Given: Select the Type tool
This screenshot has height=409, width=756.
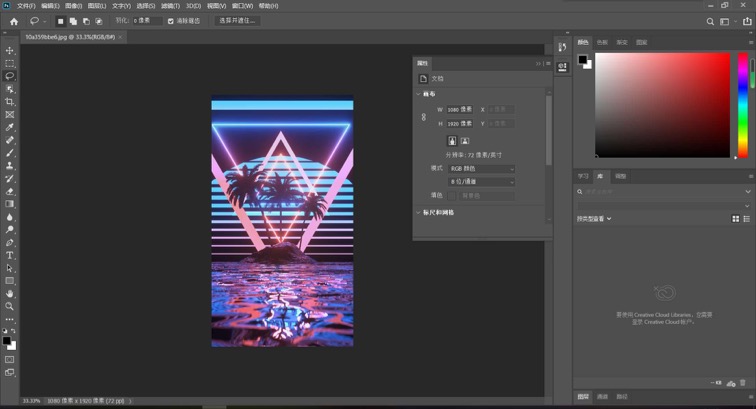Looking at the screenshot, I should pyautogui.click(x=9, y=255).
